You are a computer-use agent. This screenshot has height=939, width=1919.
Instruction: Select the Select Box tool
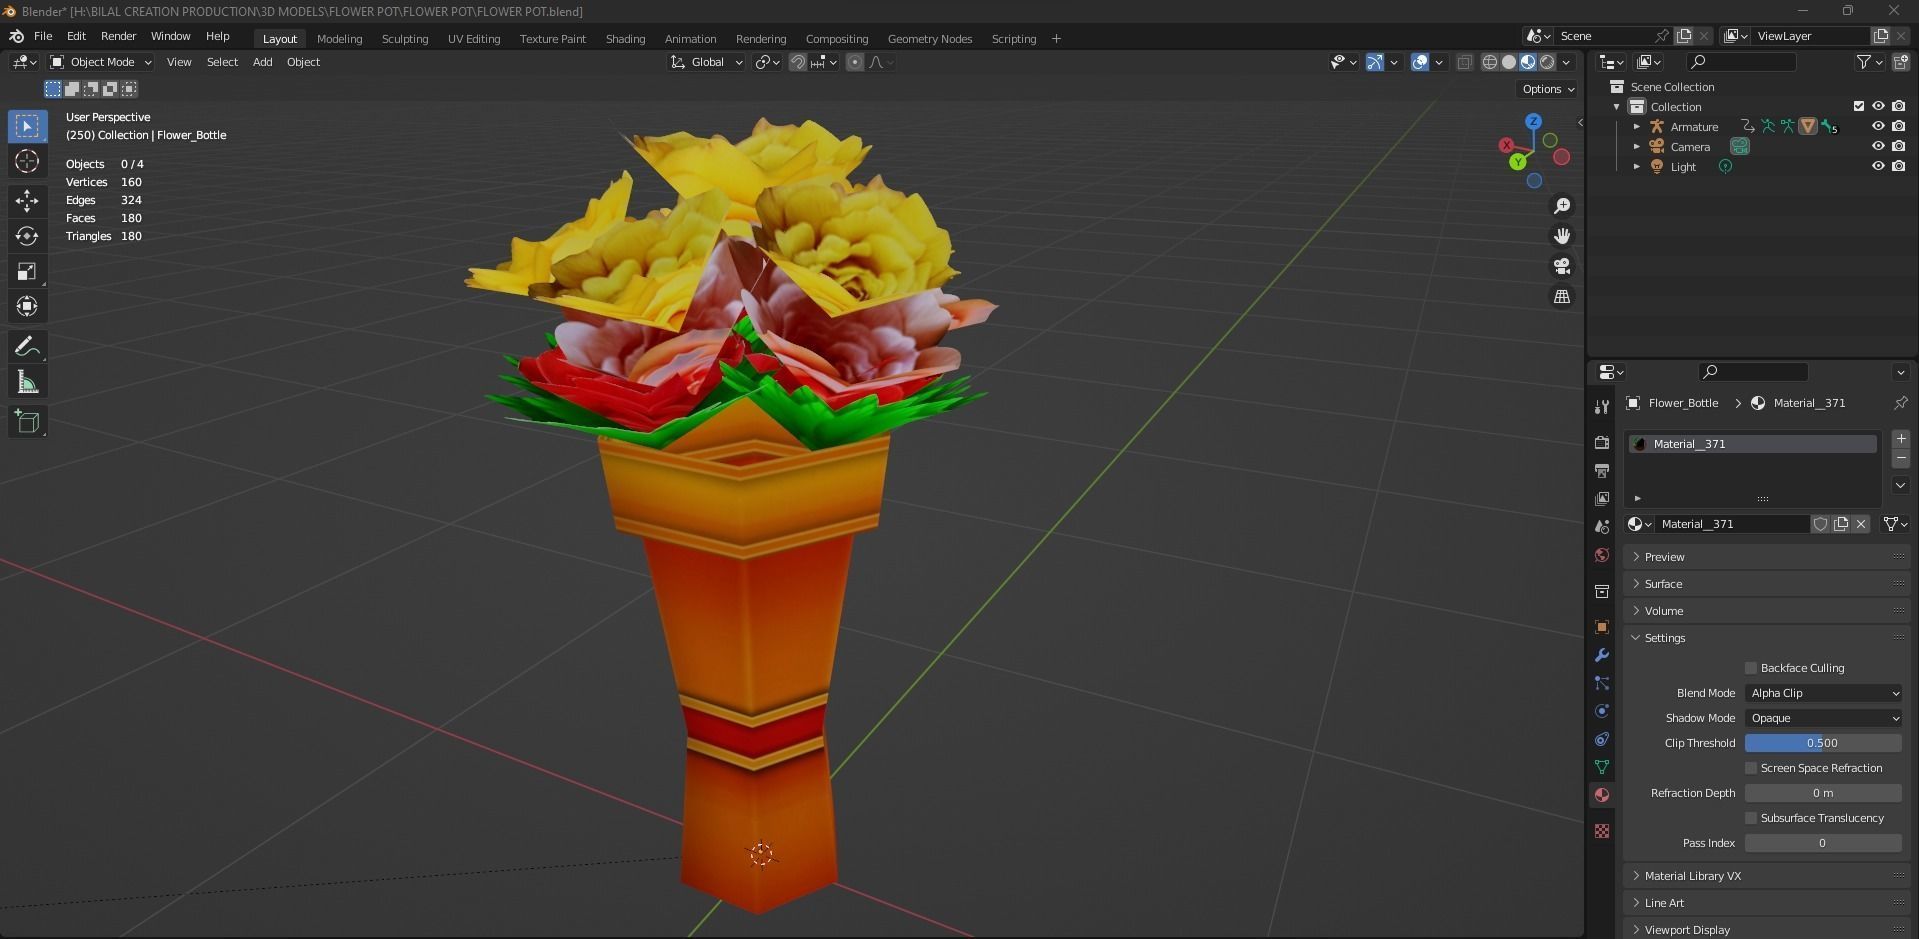[x=27, y=126]
